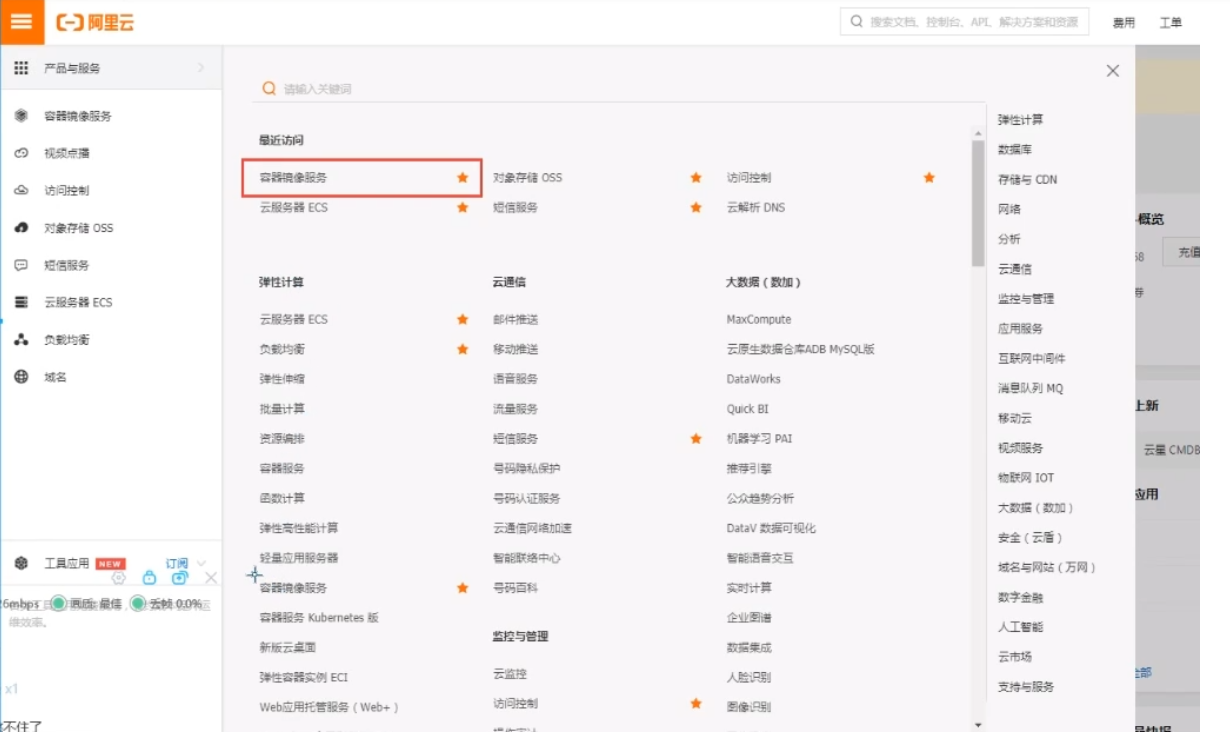Open DataV 数据可视化 link

(x=771, y=528)
